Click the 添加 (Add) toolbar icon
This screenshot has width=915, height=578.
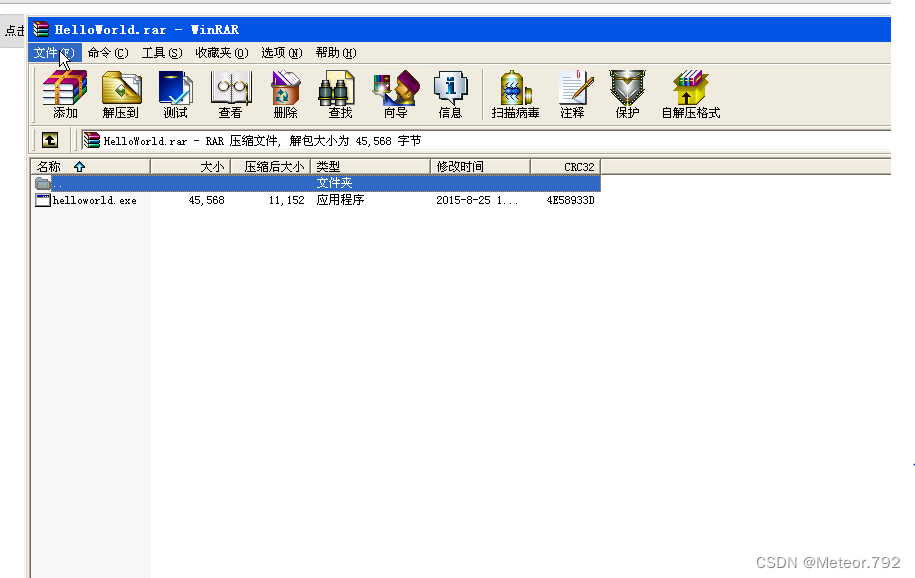65,93
